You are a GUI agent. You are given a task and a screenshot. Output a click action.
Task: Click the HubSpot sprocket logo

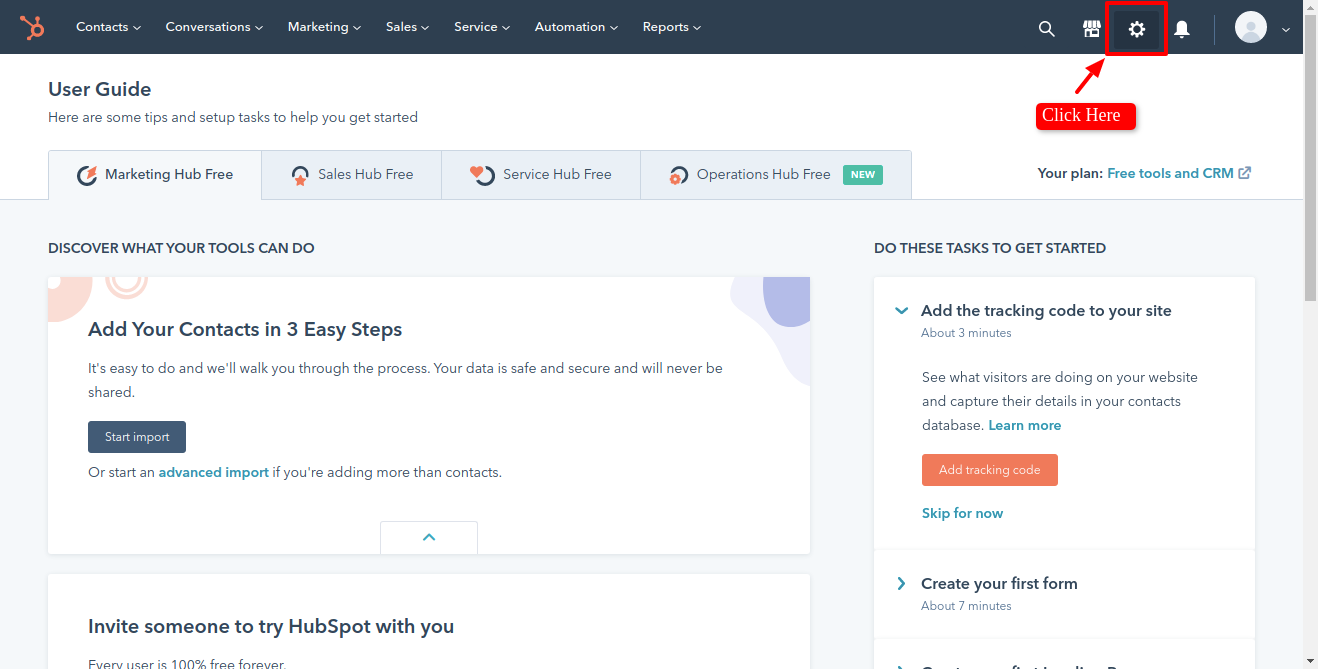coord(32,28)
